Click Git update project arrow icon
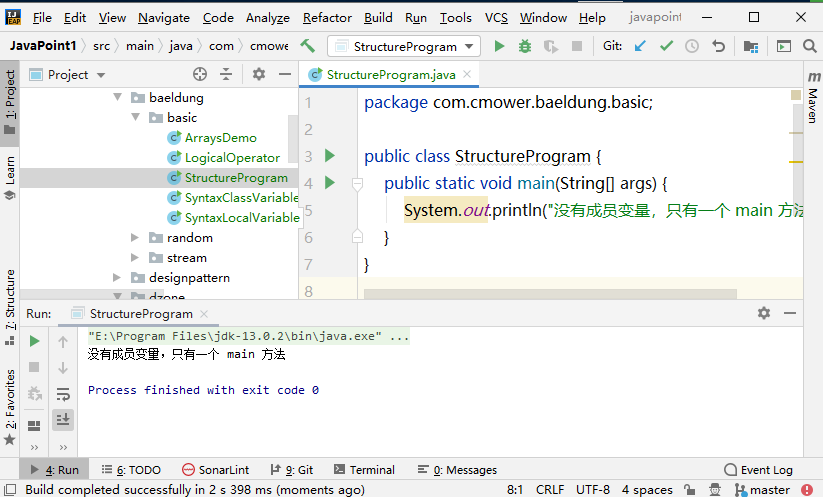823x497 pixels. click(640, 47)
